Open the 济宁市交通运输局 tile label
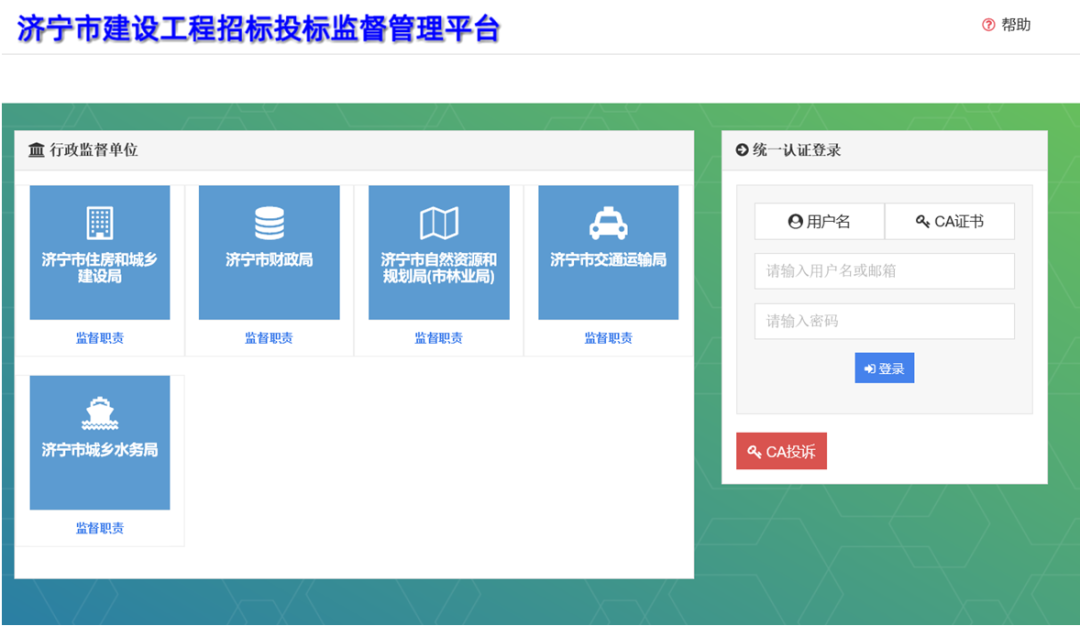This screenshot has height=626, width=1080. 608,260
